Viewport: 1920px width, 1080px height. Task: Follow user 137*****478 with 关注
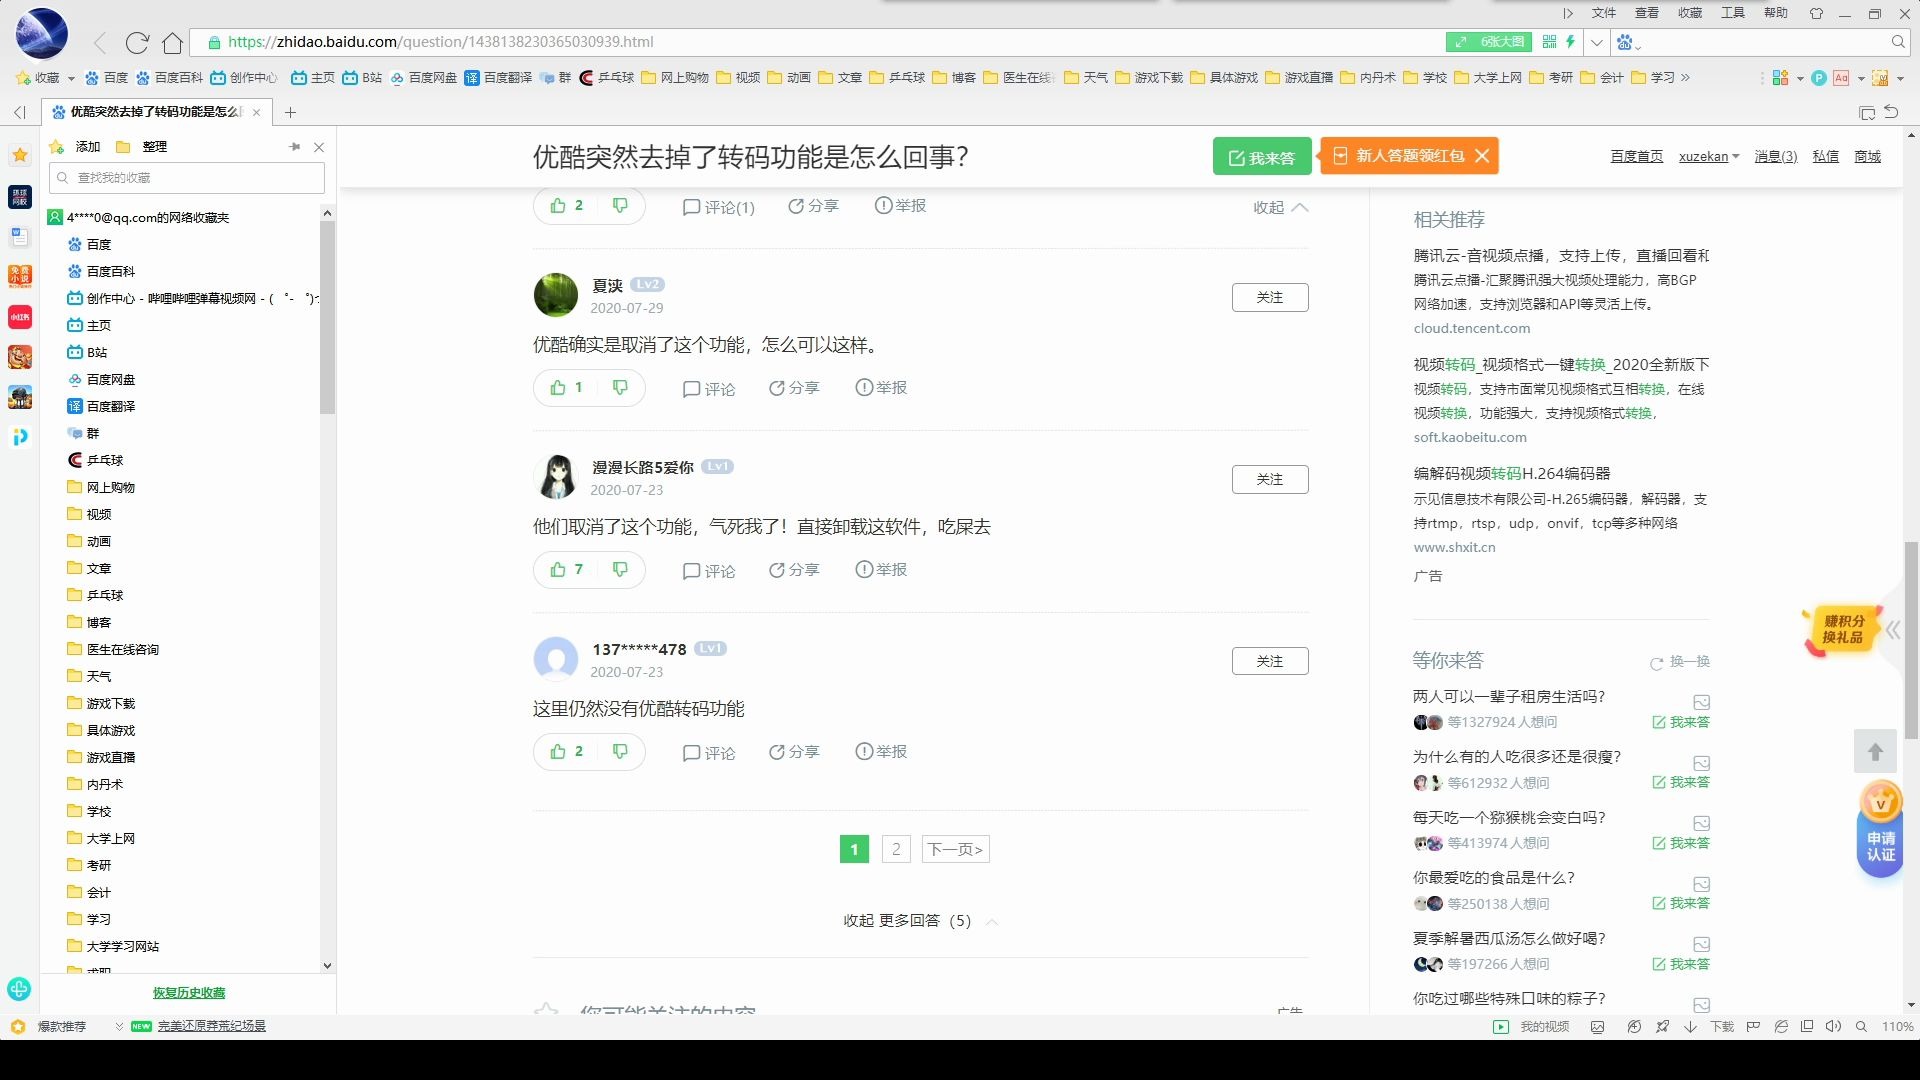[1270, 661]
